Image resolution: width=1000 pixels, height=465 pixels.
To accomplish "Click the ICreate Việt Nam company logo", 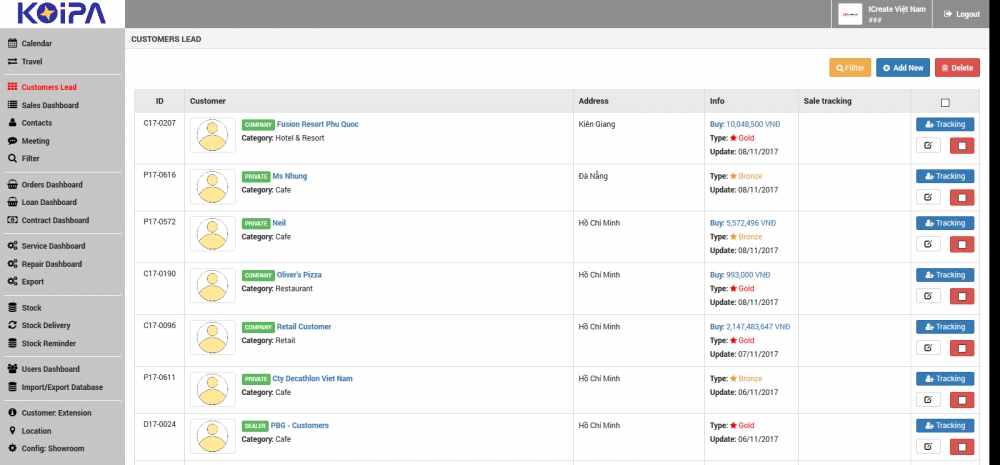I will click(850, 14).
